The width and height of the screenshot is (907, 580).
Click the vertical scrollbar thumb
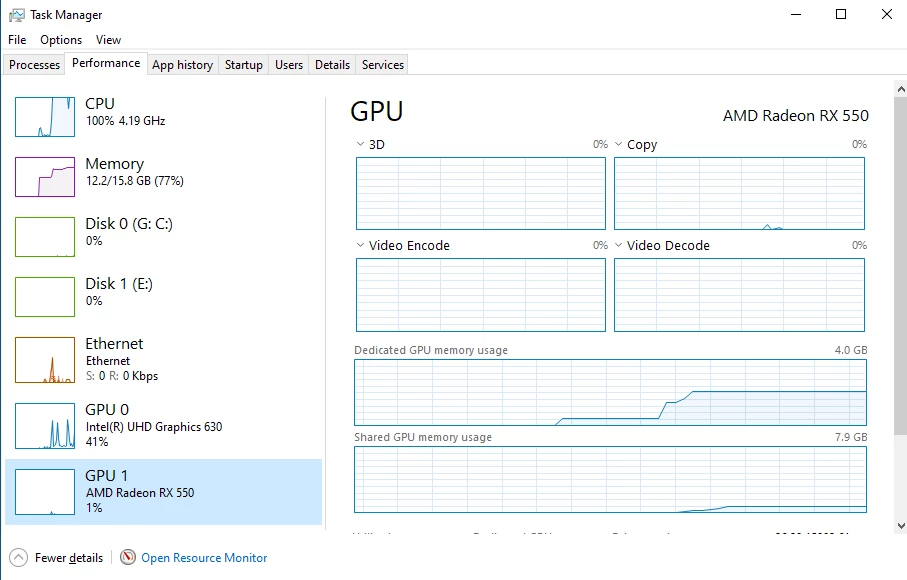click(901, 266)
